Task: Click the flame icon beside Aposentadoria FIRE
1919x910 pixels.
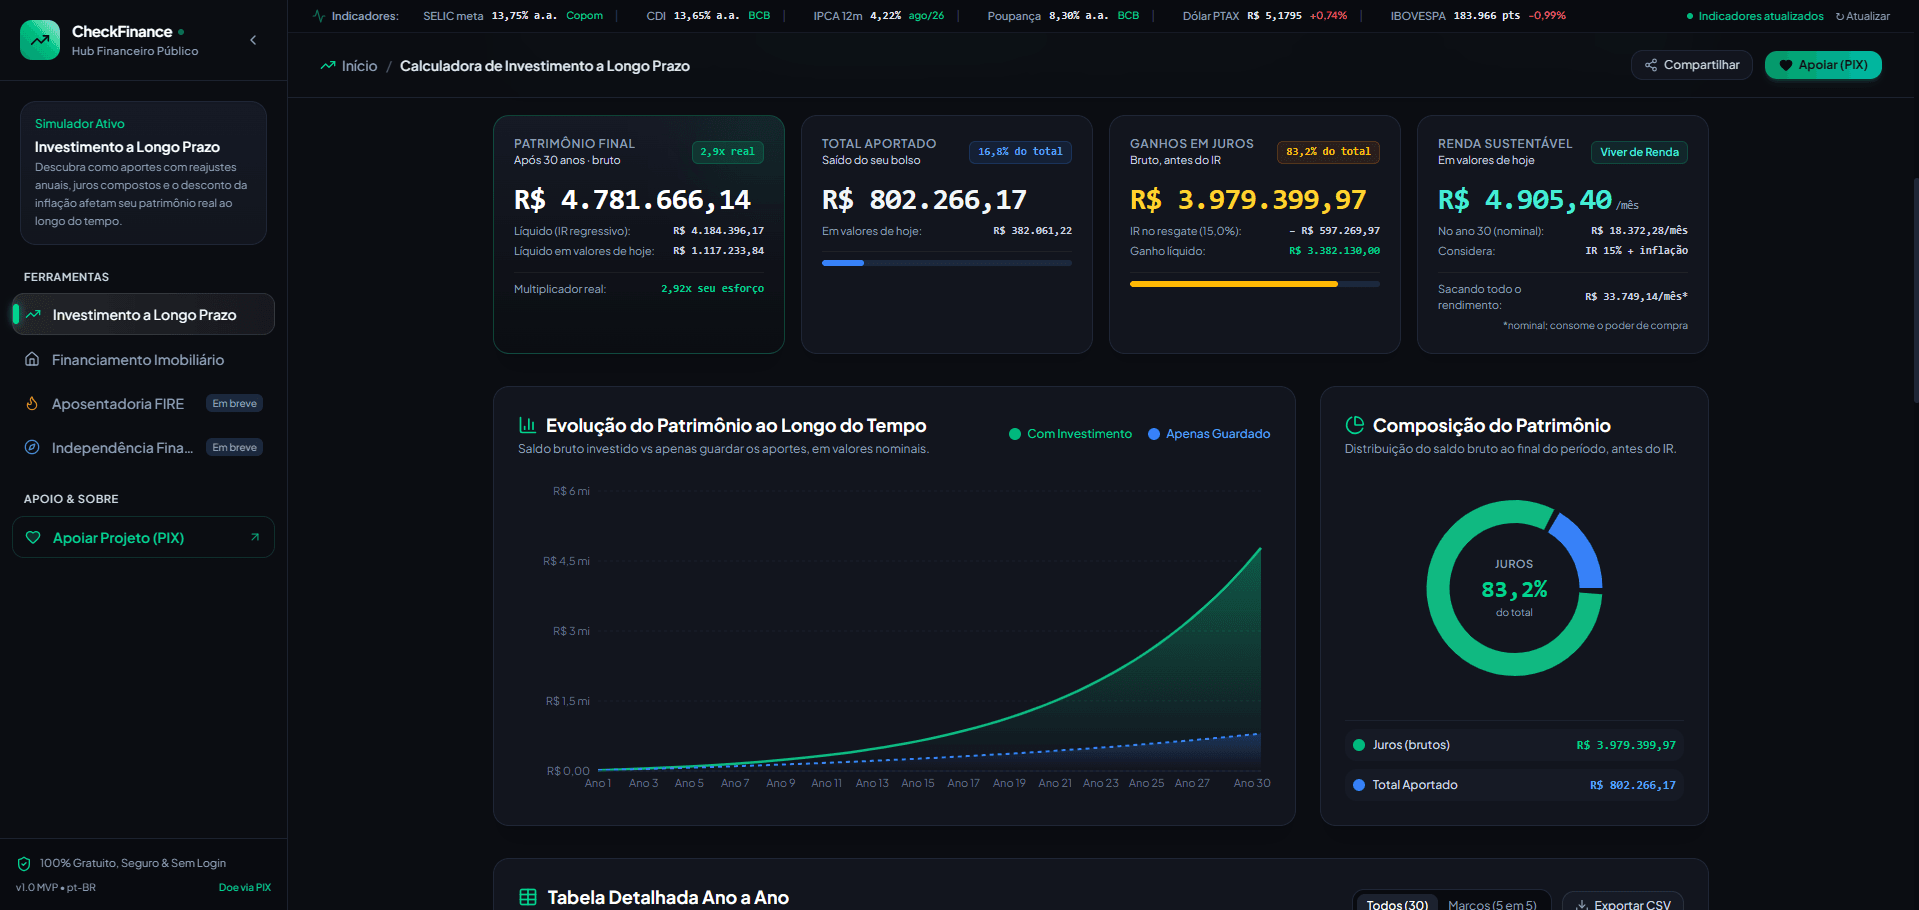Action: point(32,403)
